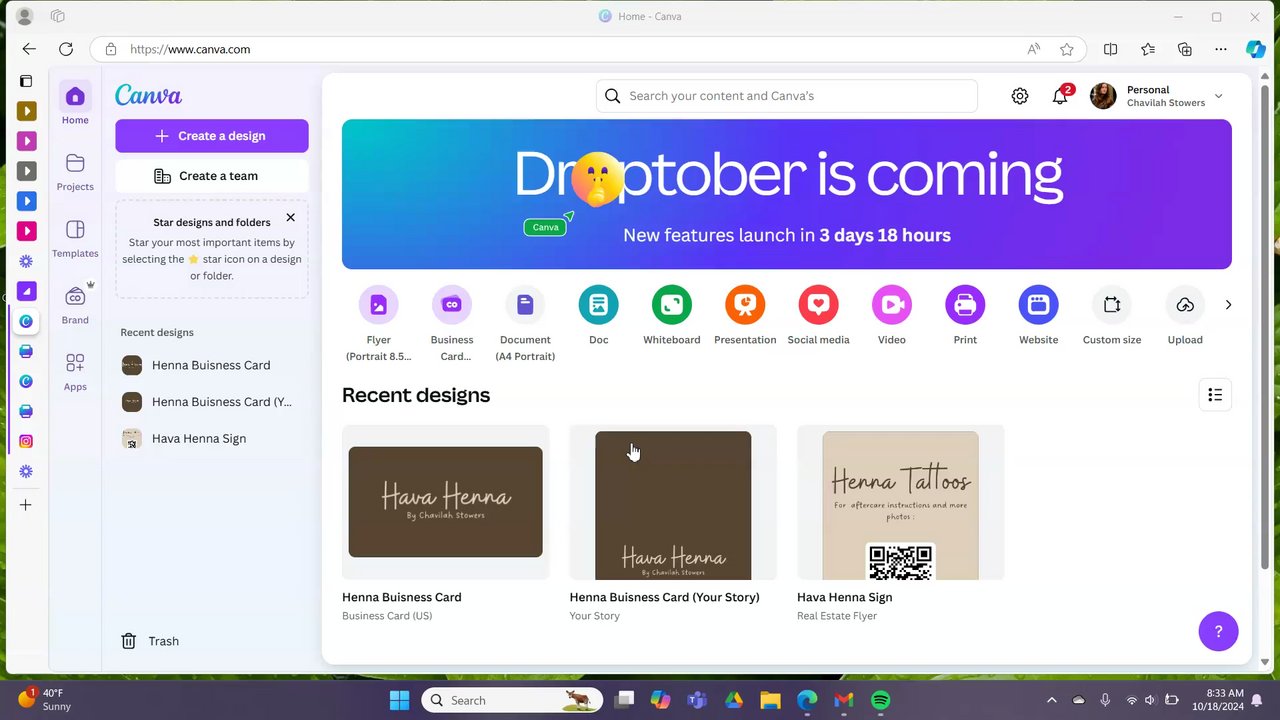
Task: Click the Canva logo
Action: (148, 95)
